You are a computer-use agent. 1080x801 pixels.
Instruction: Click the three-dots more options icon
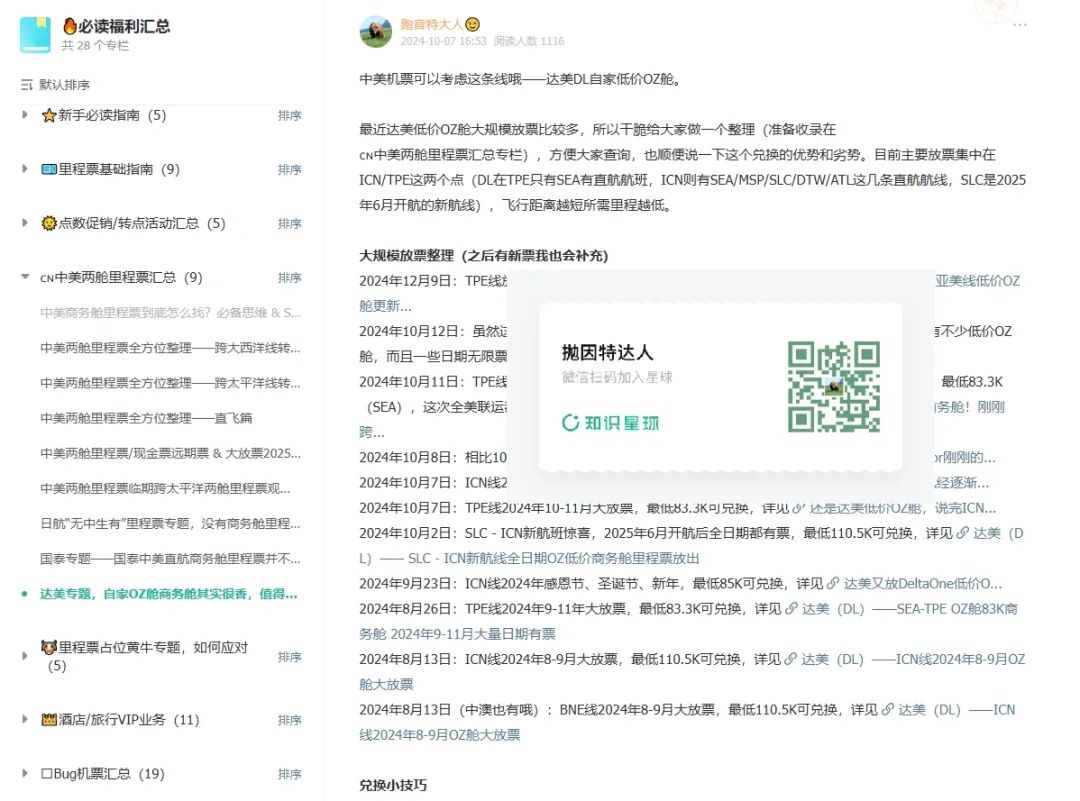click(x=1020, y=25)
